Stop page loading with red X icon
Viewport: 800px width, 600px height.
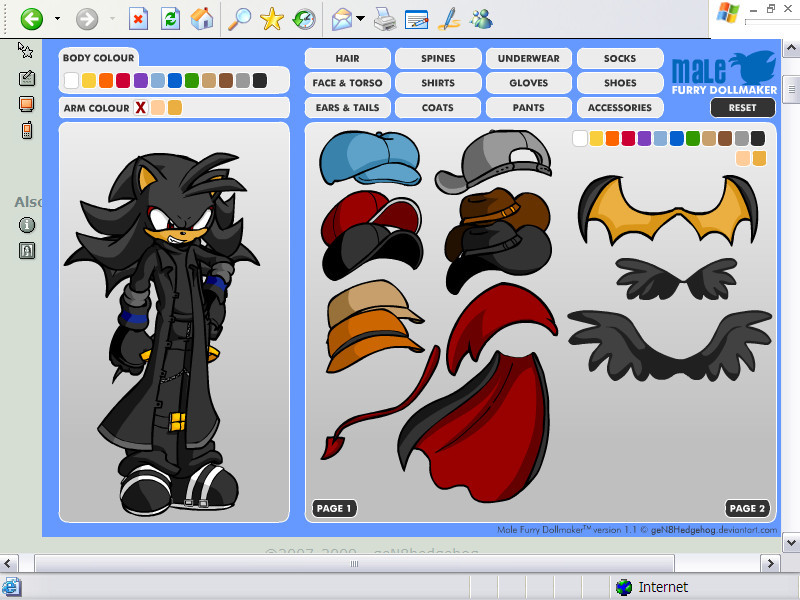point(138,19)
